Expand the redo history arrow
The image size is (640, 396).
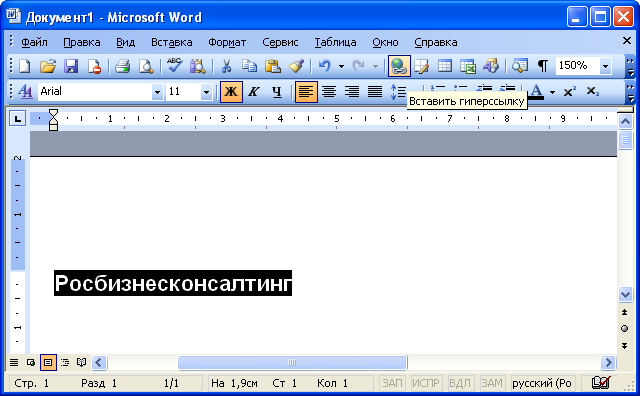tap(375, 66)
